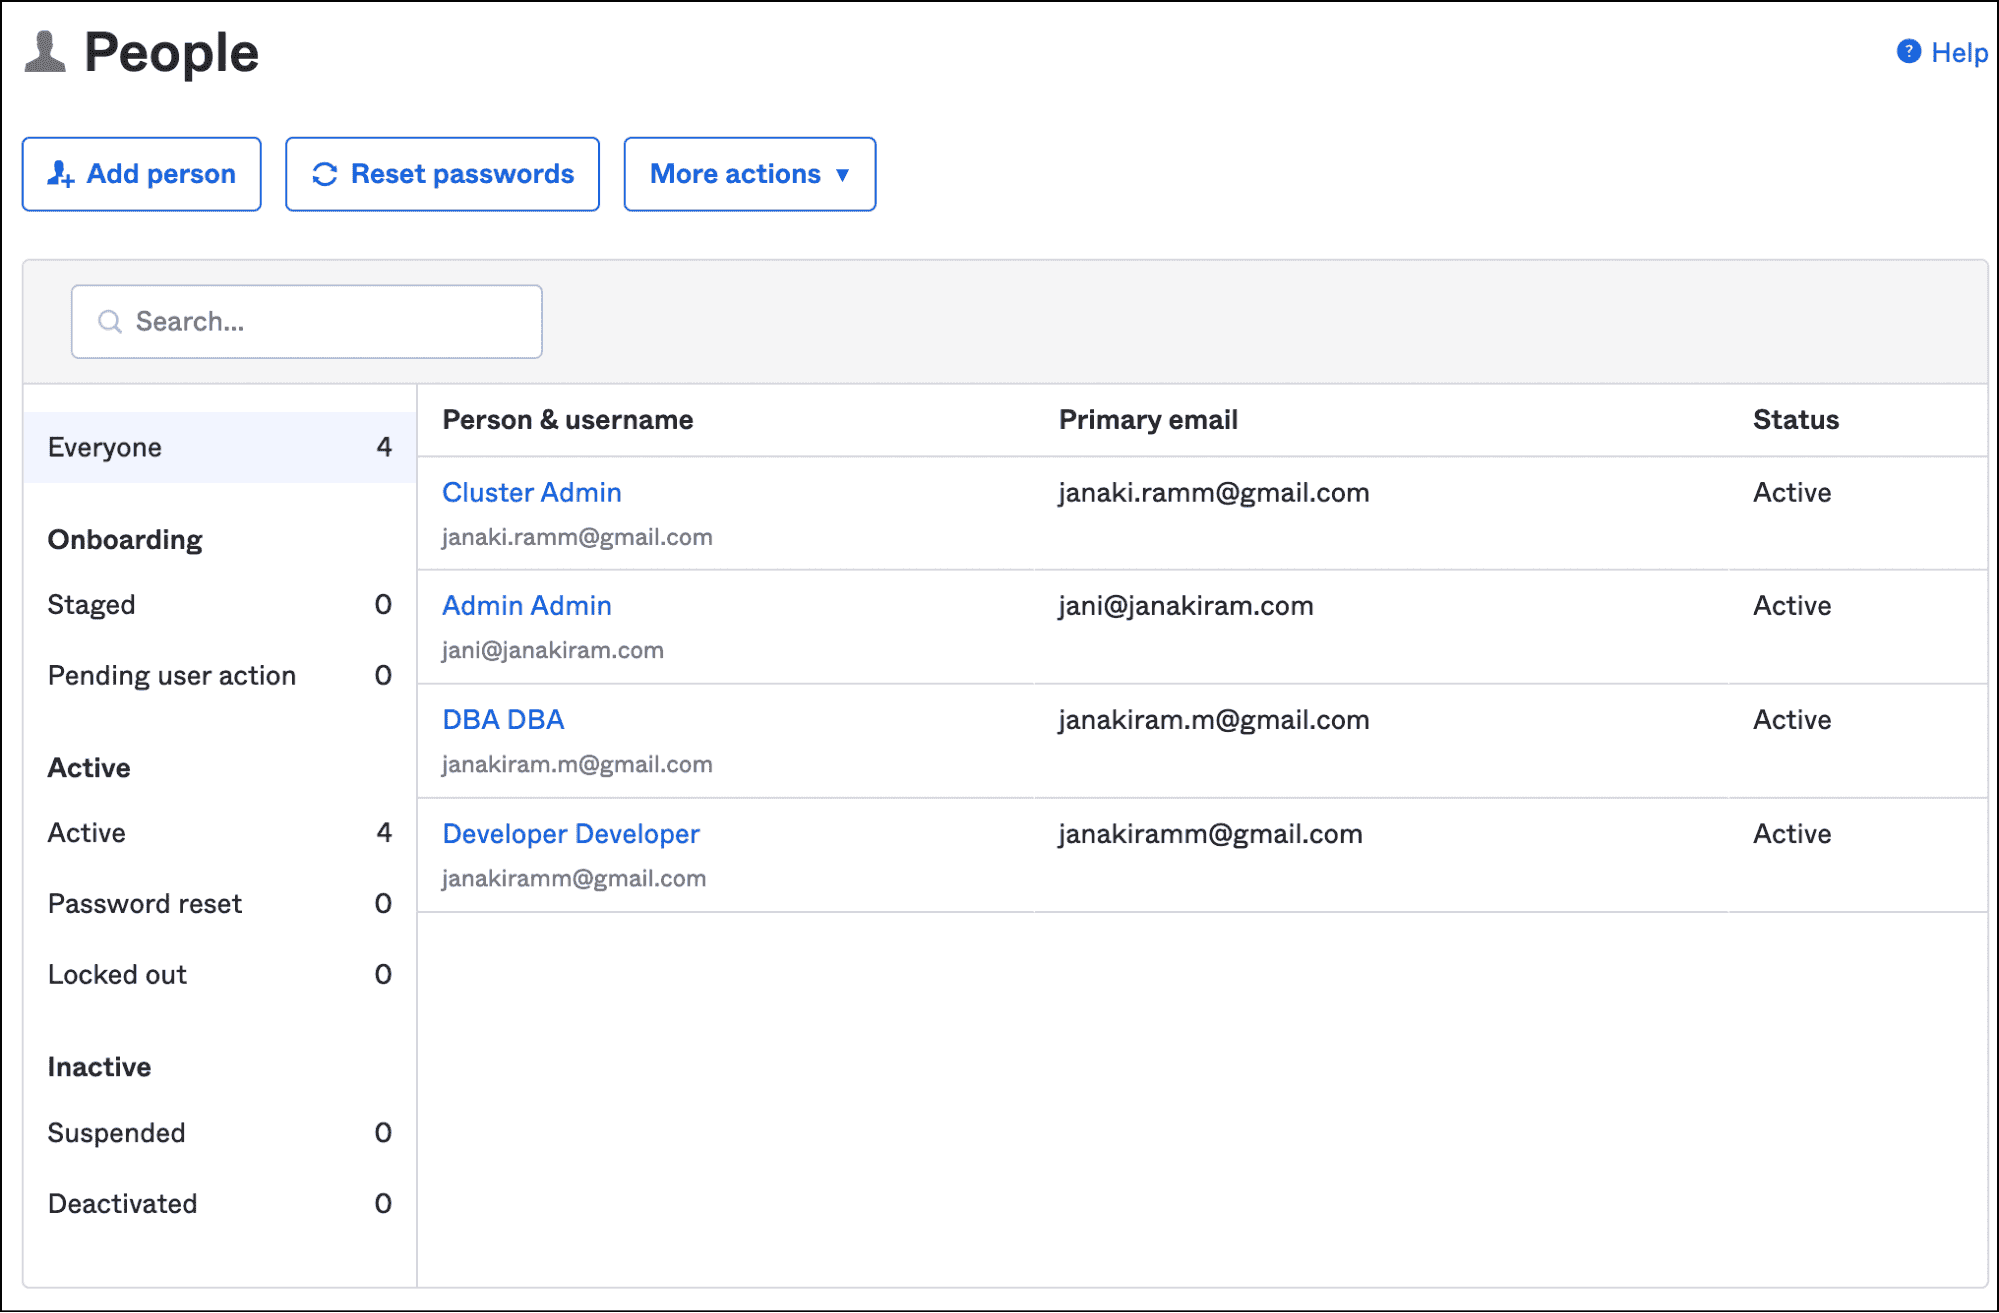Open the Help link
The image size is (1999, 1313).
[1958, 52]
